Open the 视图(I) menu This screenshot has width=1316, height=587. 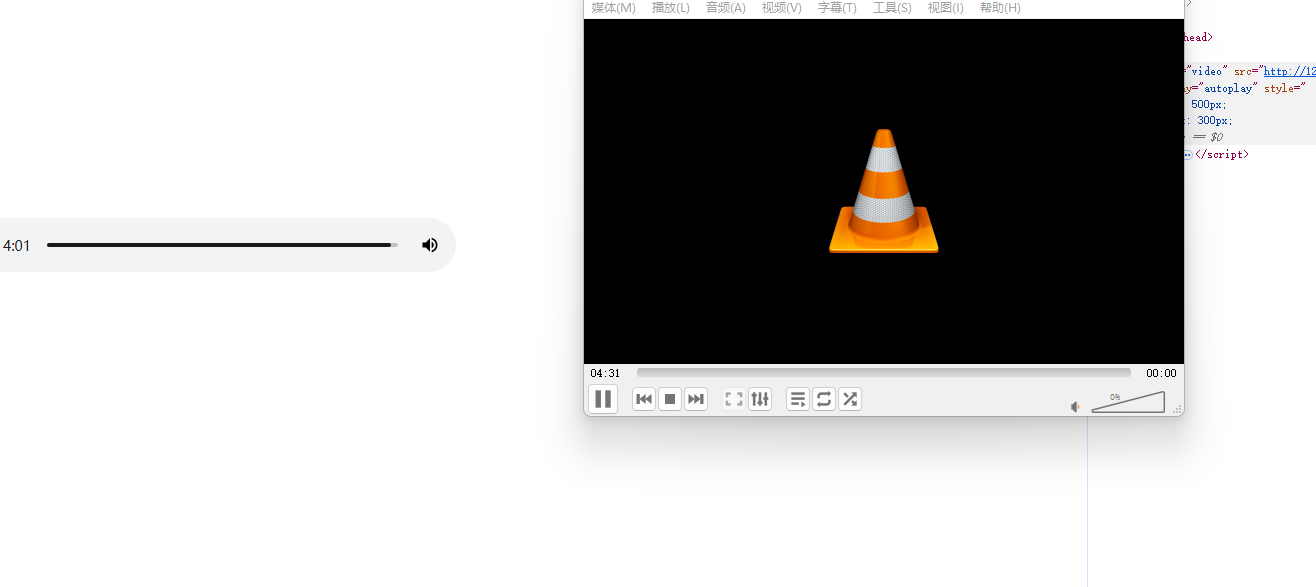[945, 8]
